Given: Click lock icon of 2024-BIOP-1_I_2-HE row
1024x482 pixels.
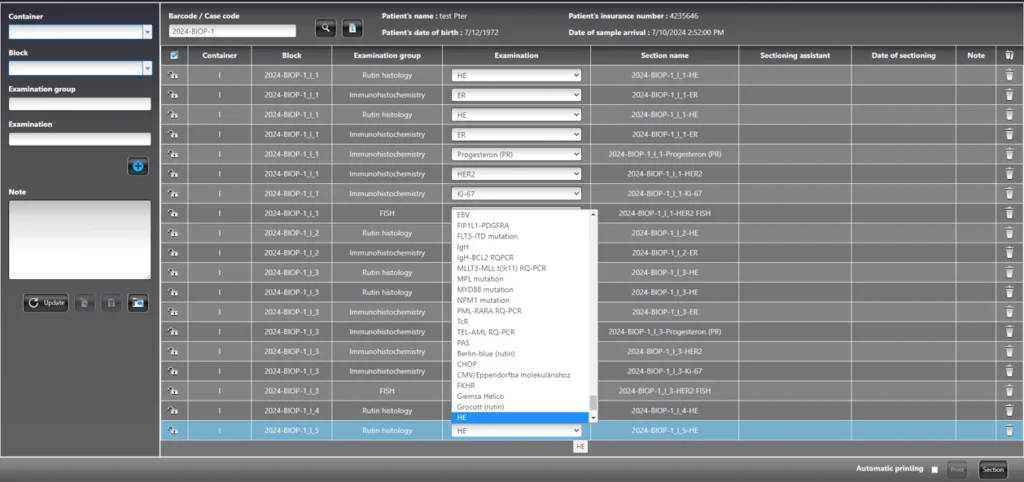Looking at the screenshot, I should tap(173, 233).
